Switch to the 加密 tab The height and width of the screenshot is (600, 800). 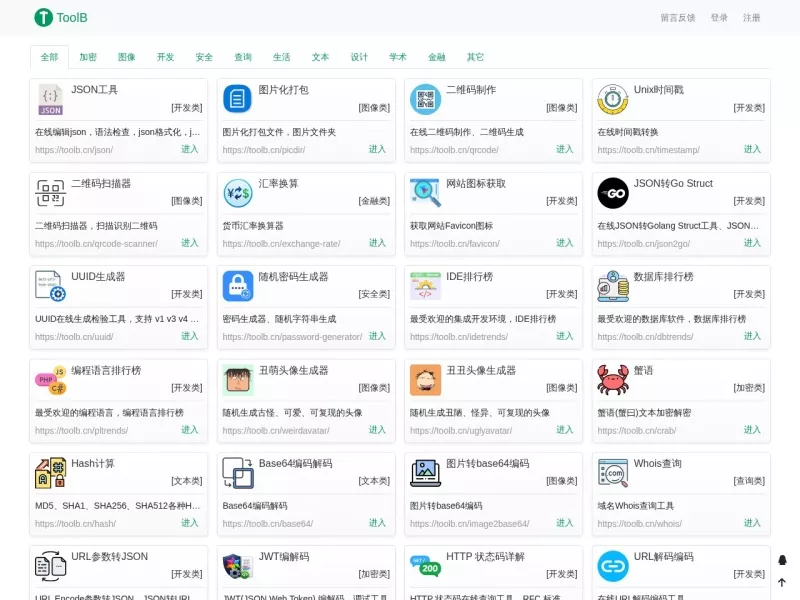[x=88, y=57]
